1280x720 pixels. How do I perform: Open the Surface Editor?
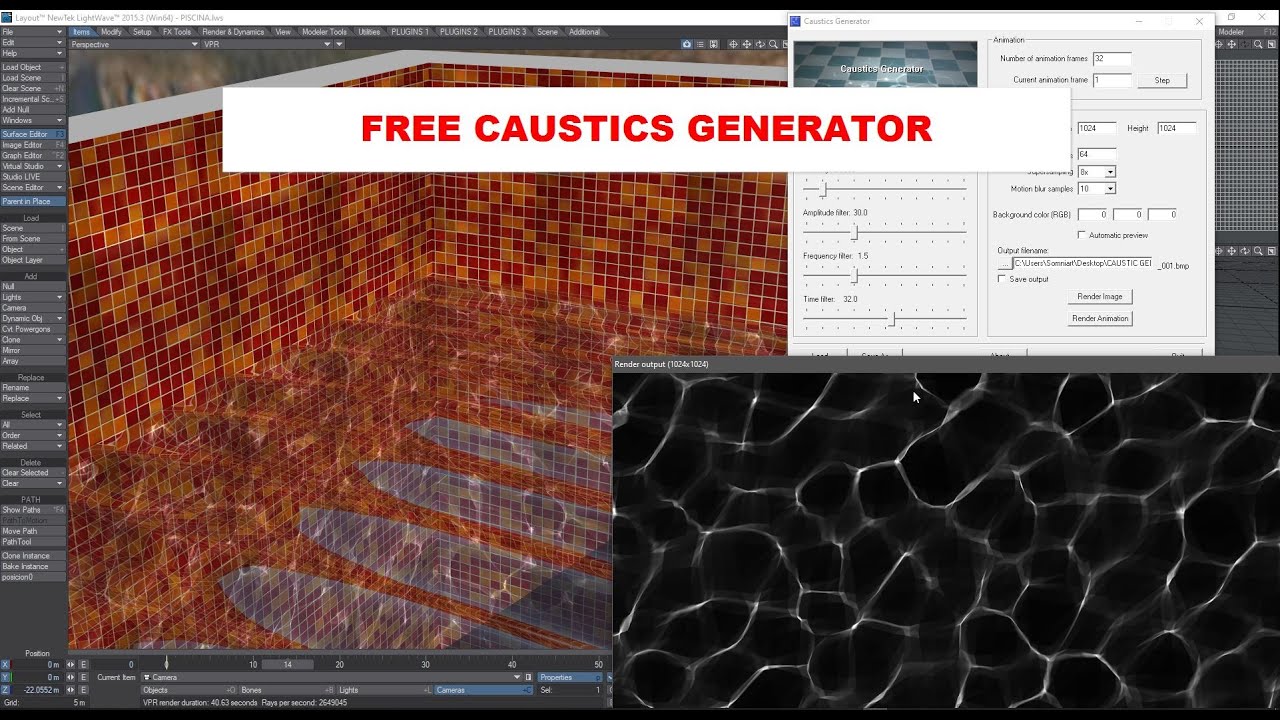click(33, 134)
